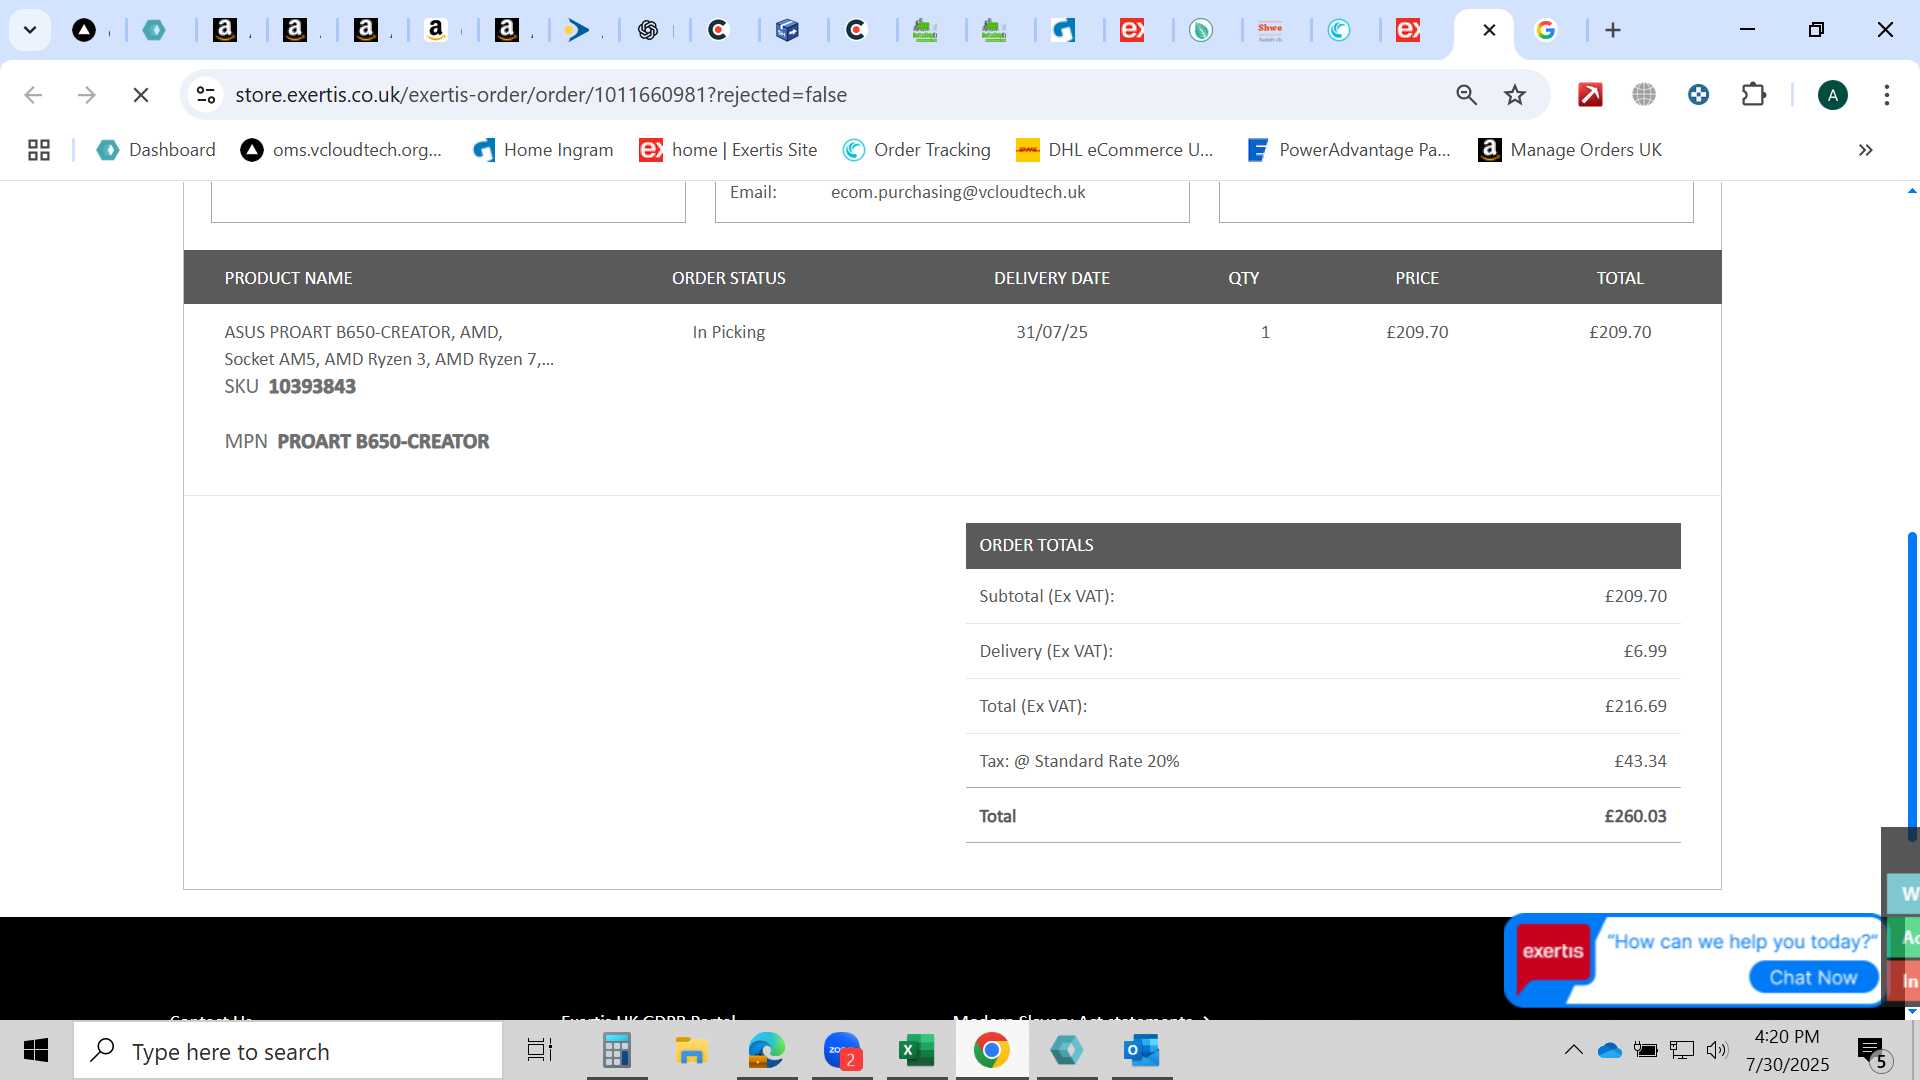Open the tab search dropdown arrow

[x=30, y=30]
